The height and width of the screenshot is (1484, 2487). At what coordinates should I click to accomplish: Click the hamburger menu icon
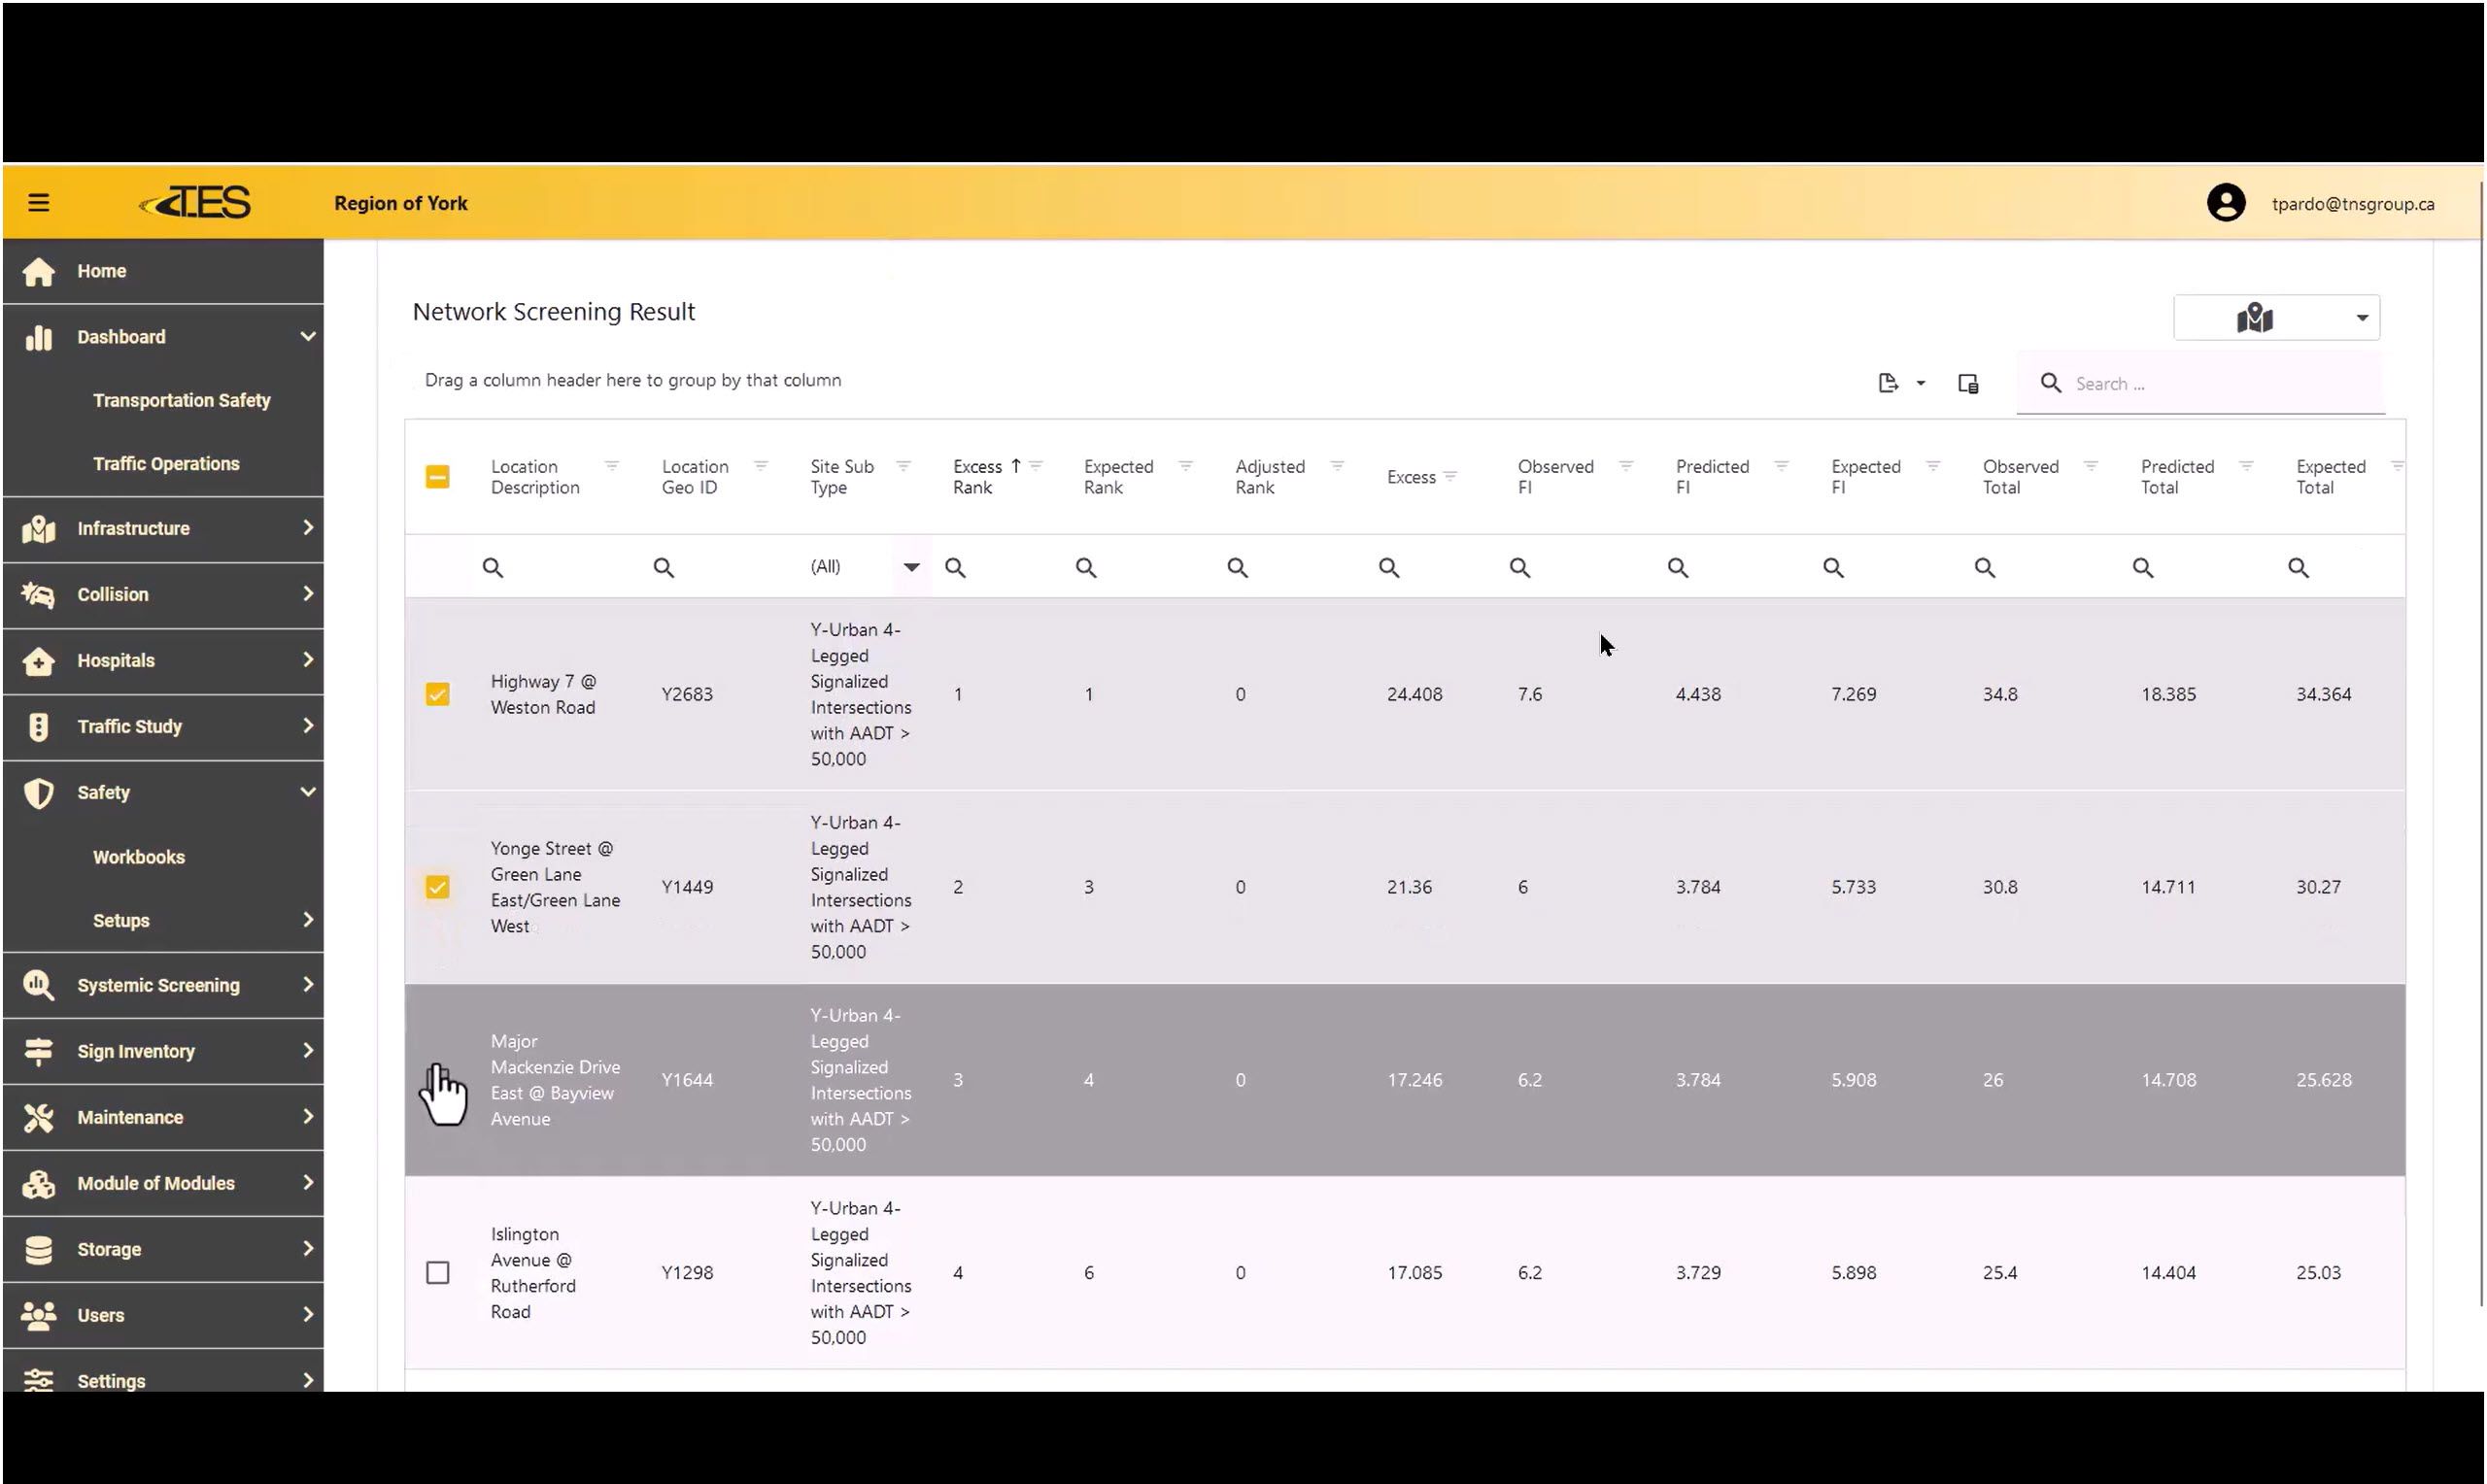tap(38, 203)
